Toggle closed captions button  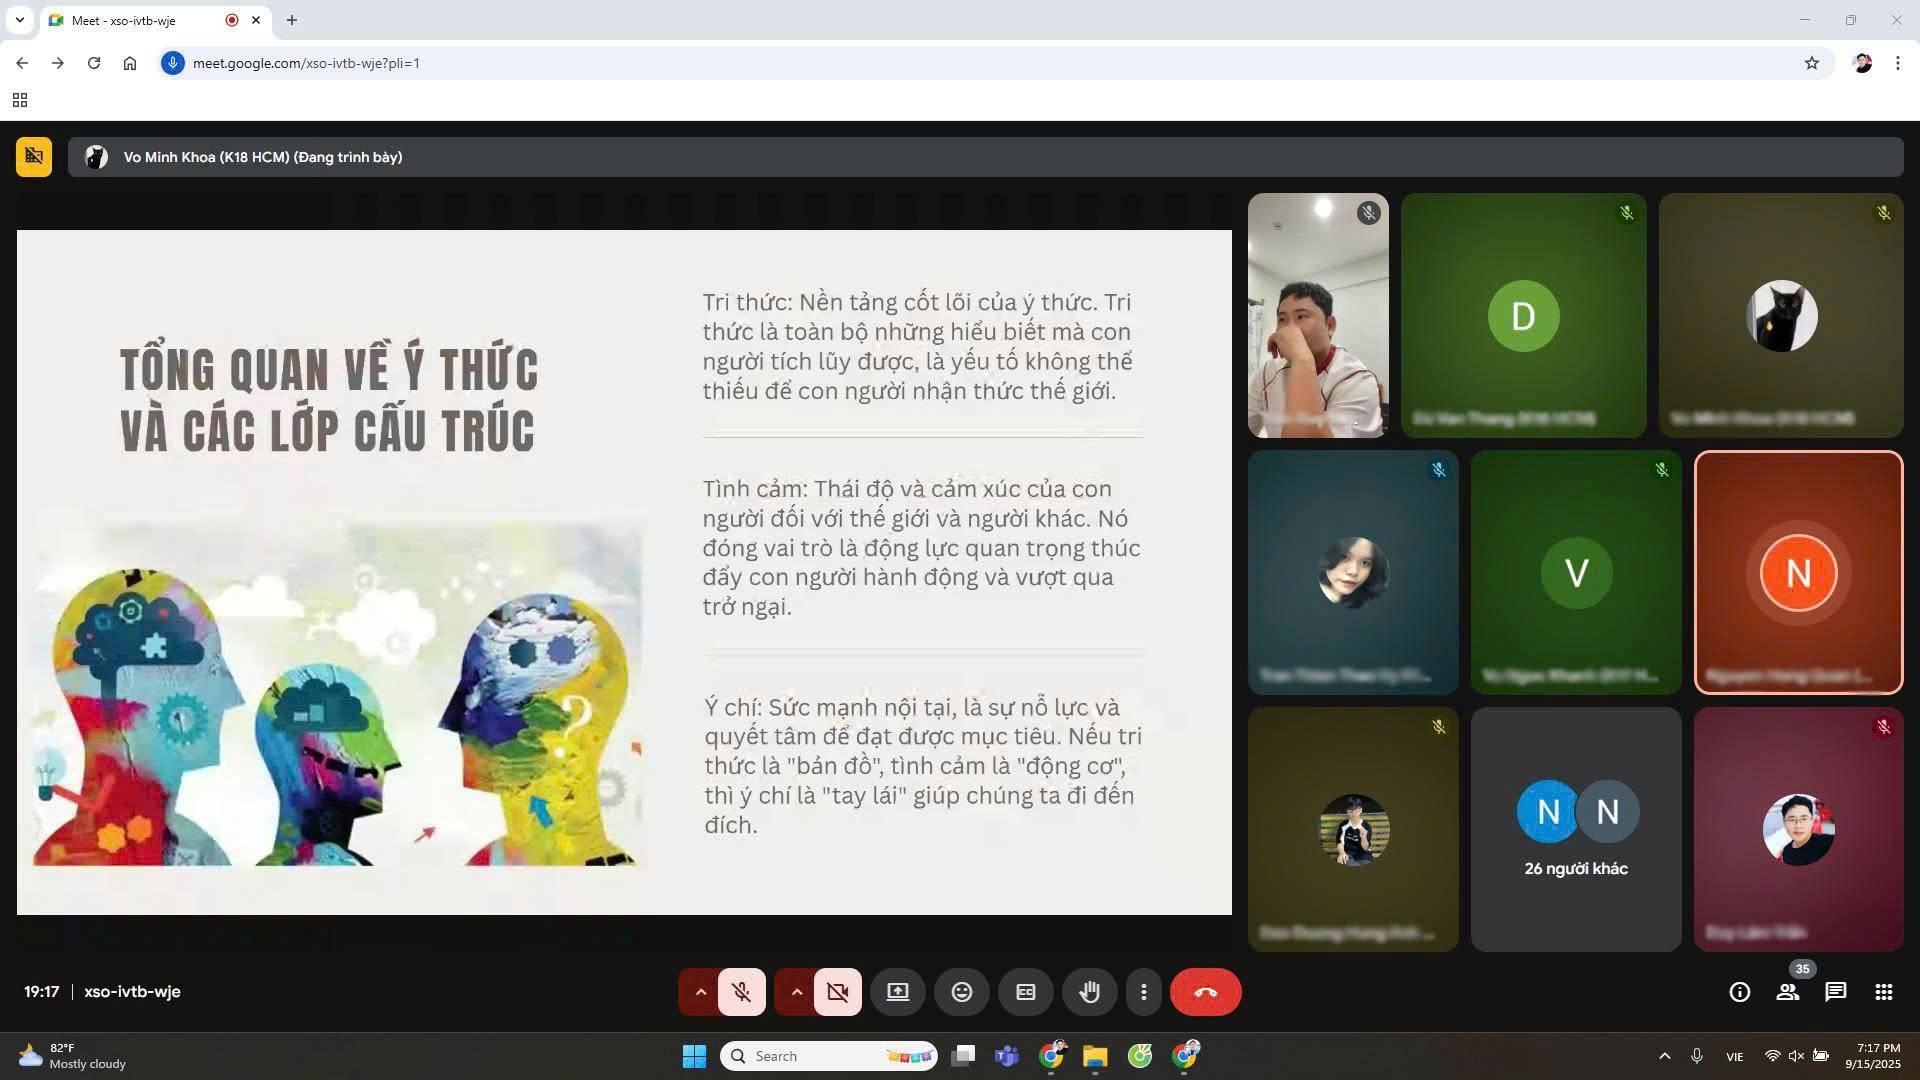pyautogui.click(x=1025, y=992)
